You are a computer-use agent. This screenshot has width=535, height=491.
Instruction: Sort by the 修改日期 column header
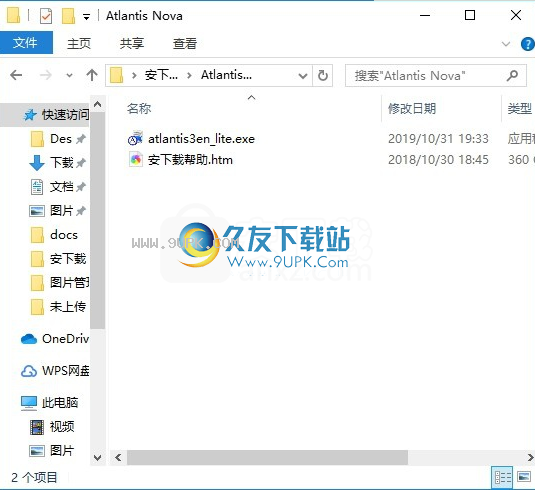[x=412, y=109]
